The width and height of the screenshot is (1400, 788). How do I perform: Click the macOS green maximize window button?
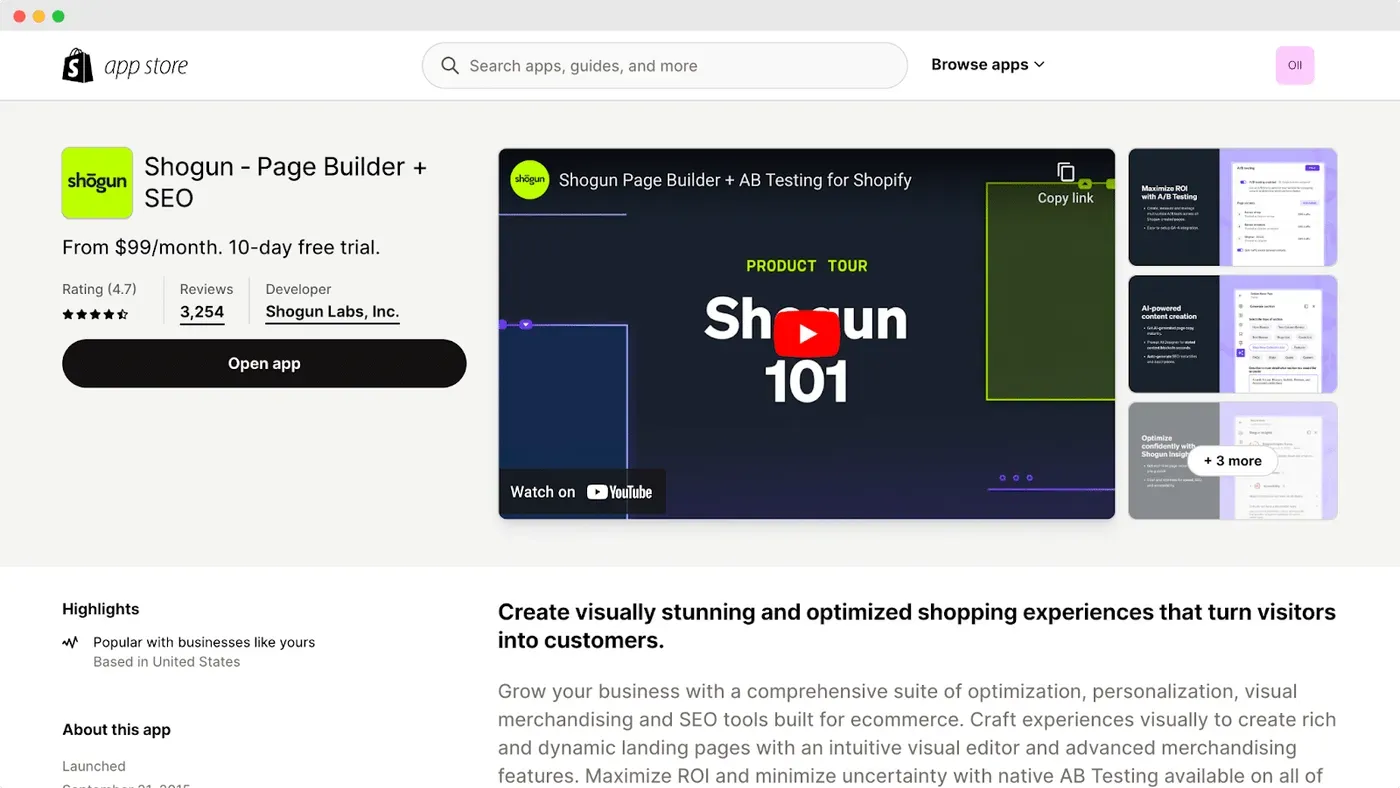[x=58, y=16]
